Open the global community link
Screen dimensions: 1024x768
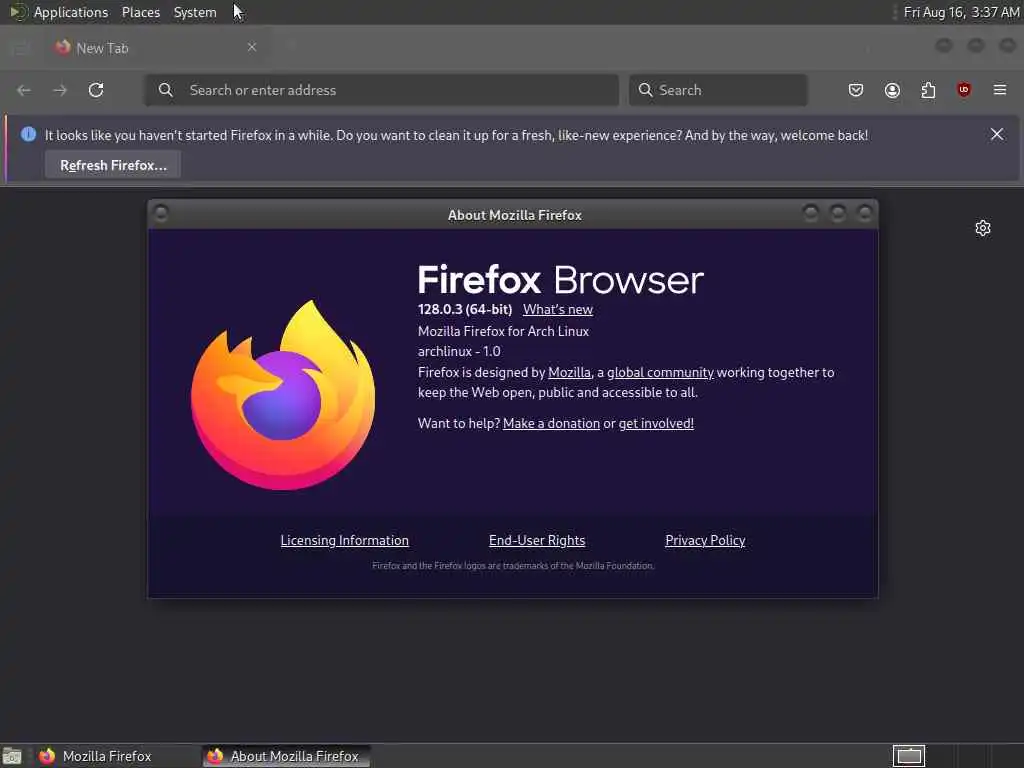coord(660,372)
